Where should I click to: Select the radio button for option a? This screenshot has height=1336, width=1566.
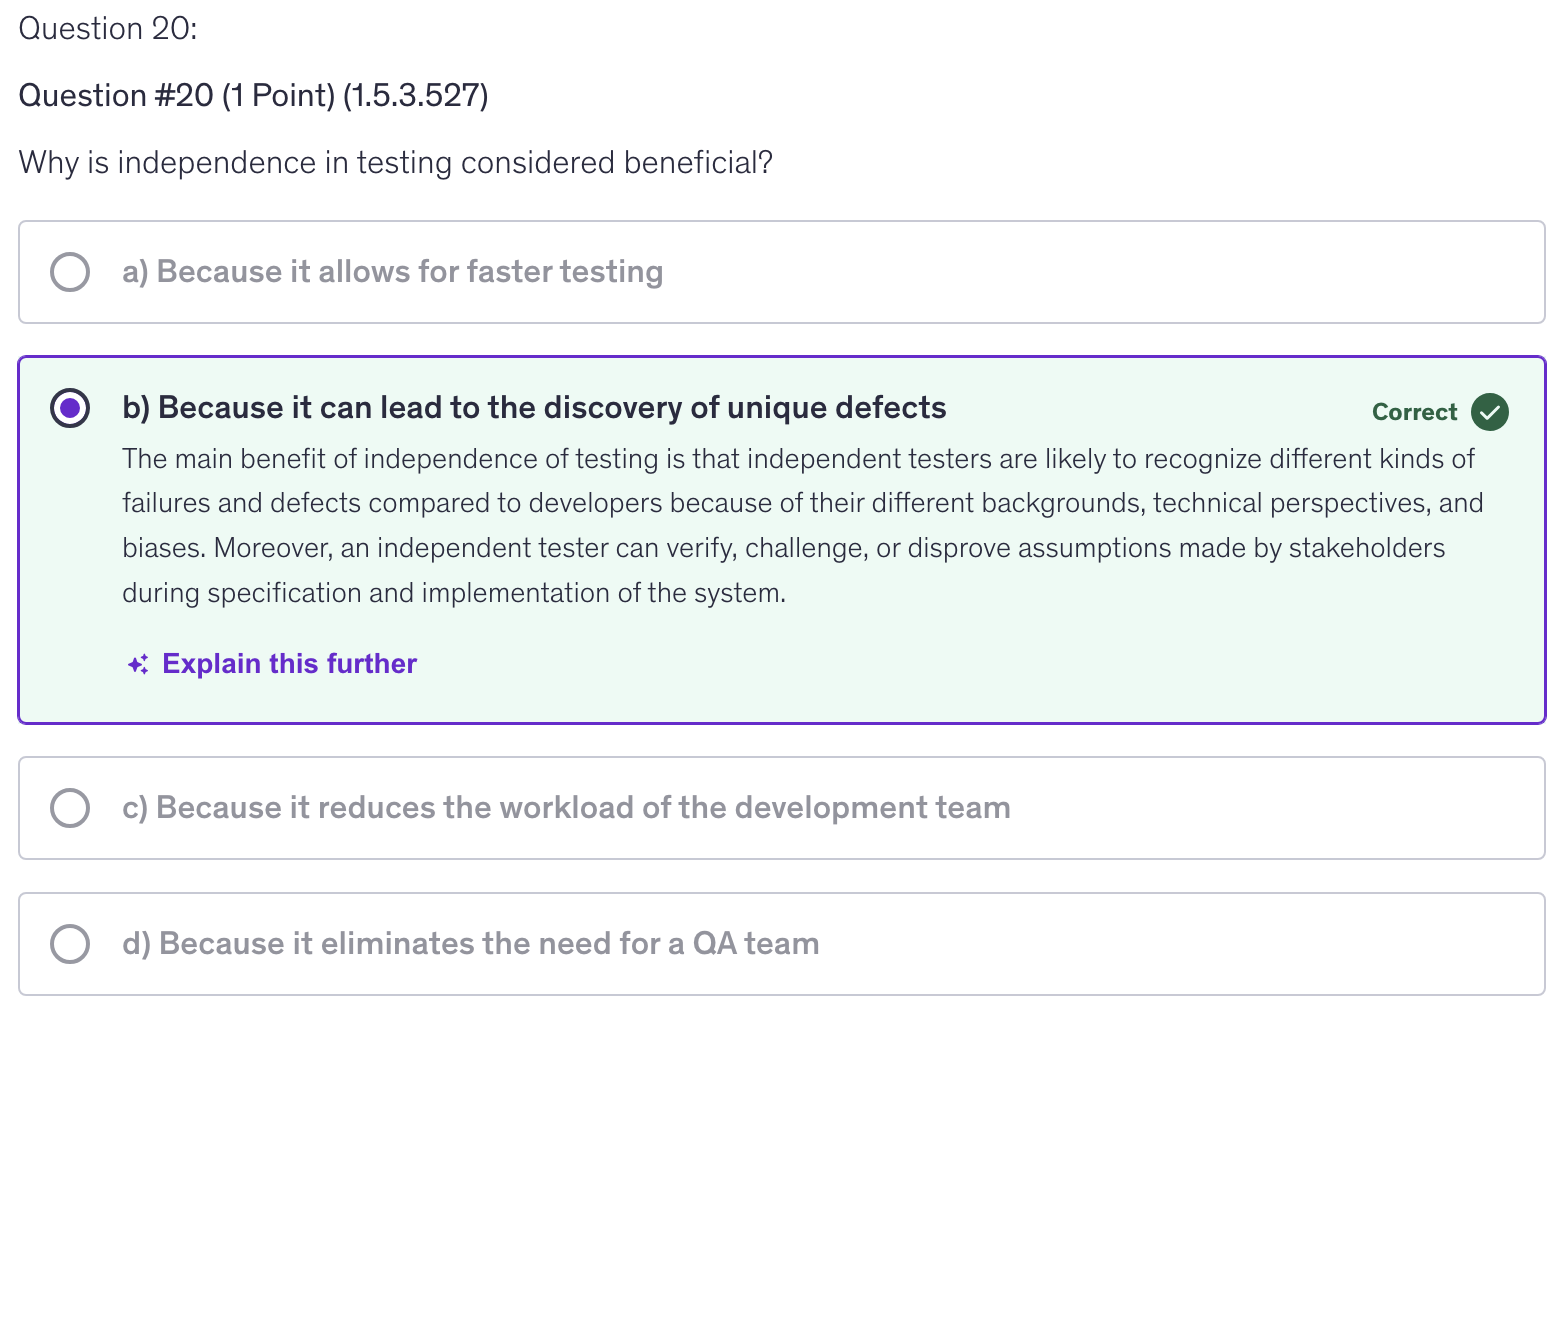pos(70,272)
